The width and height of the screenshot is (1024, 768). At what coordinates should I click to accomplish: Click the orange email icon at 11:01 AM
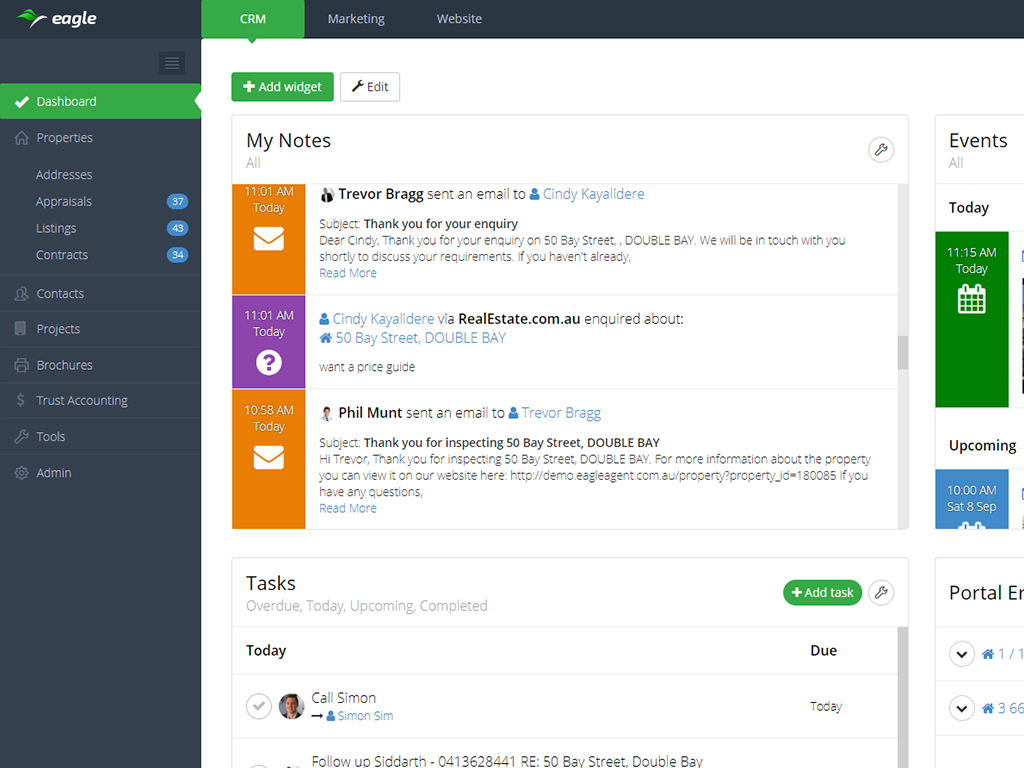click(x=268, y=239)
